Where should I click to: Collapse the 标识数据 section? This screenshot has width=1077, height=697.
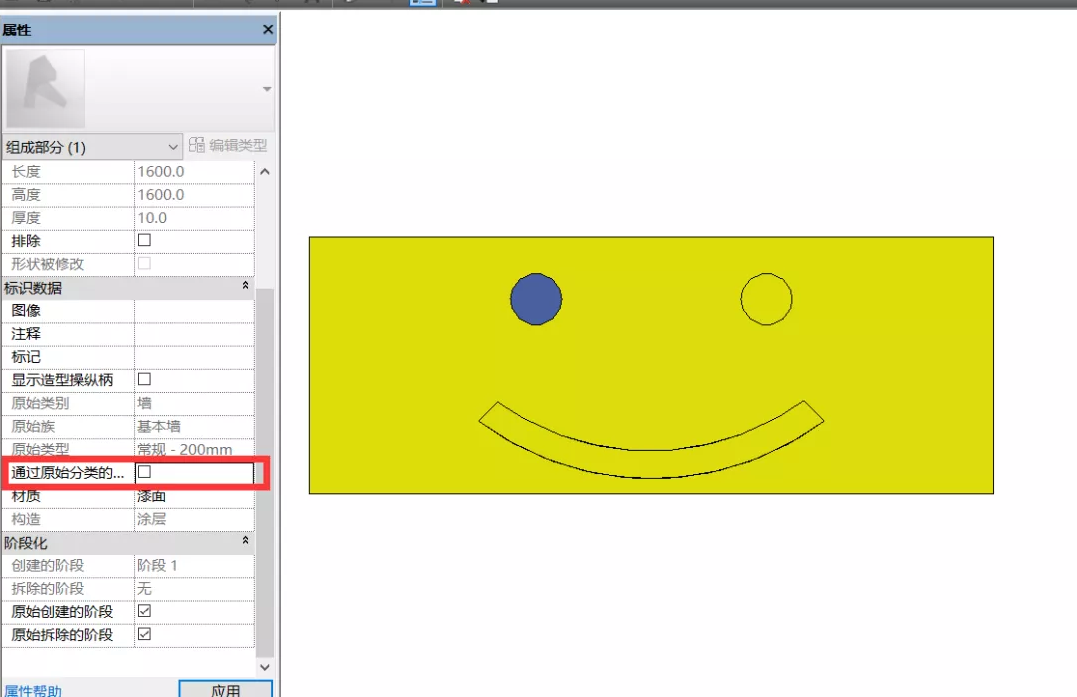tap(245, 287)
